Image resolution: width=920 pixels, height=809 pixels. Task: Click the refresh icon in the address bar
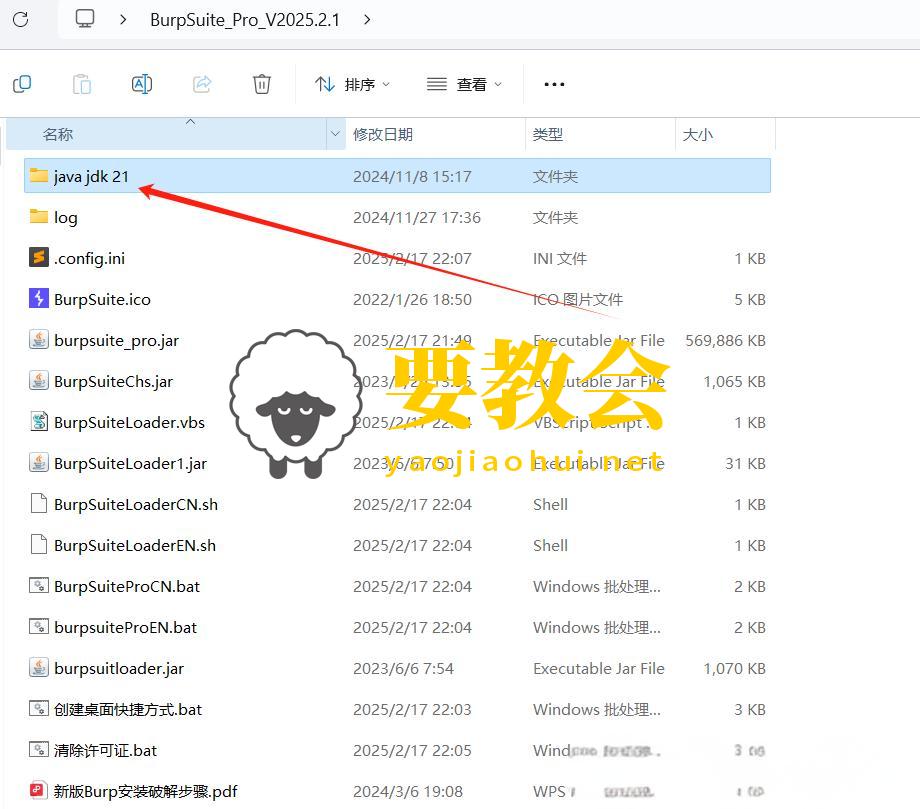click(21, 19)
